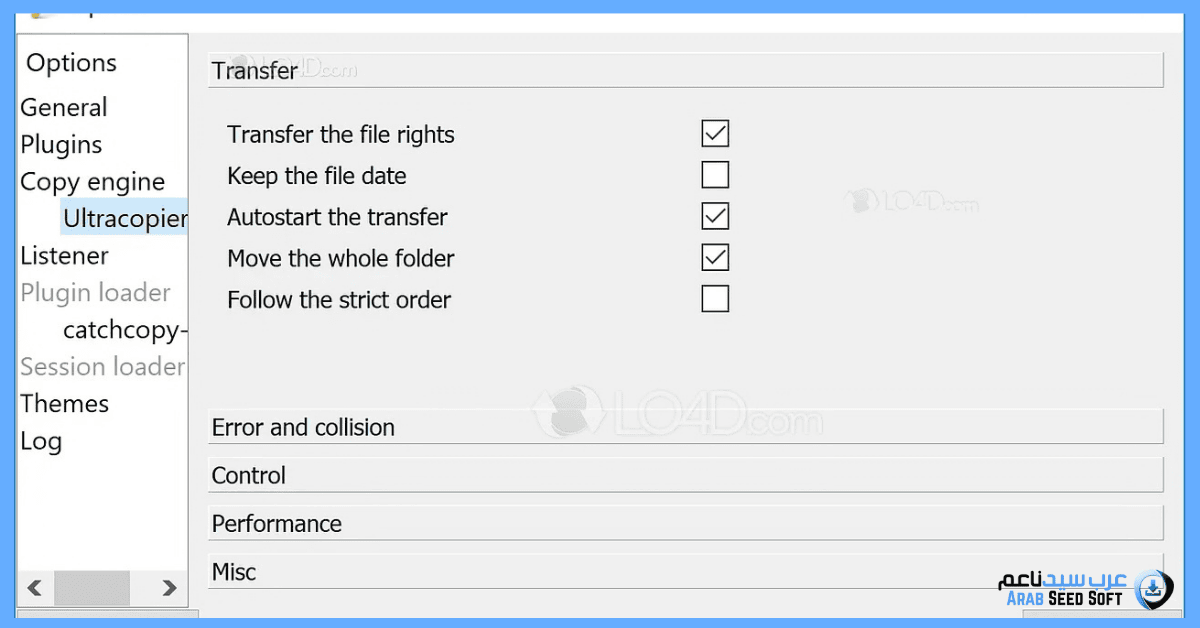This screenshot has width=1200, height=628.
Task: Select the Ultracopier copy engine item
Action: [x=124, y=218]
